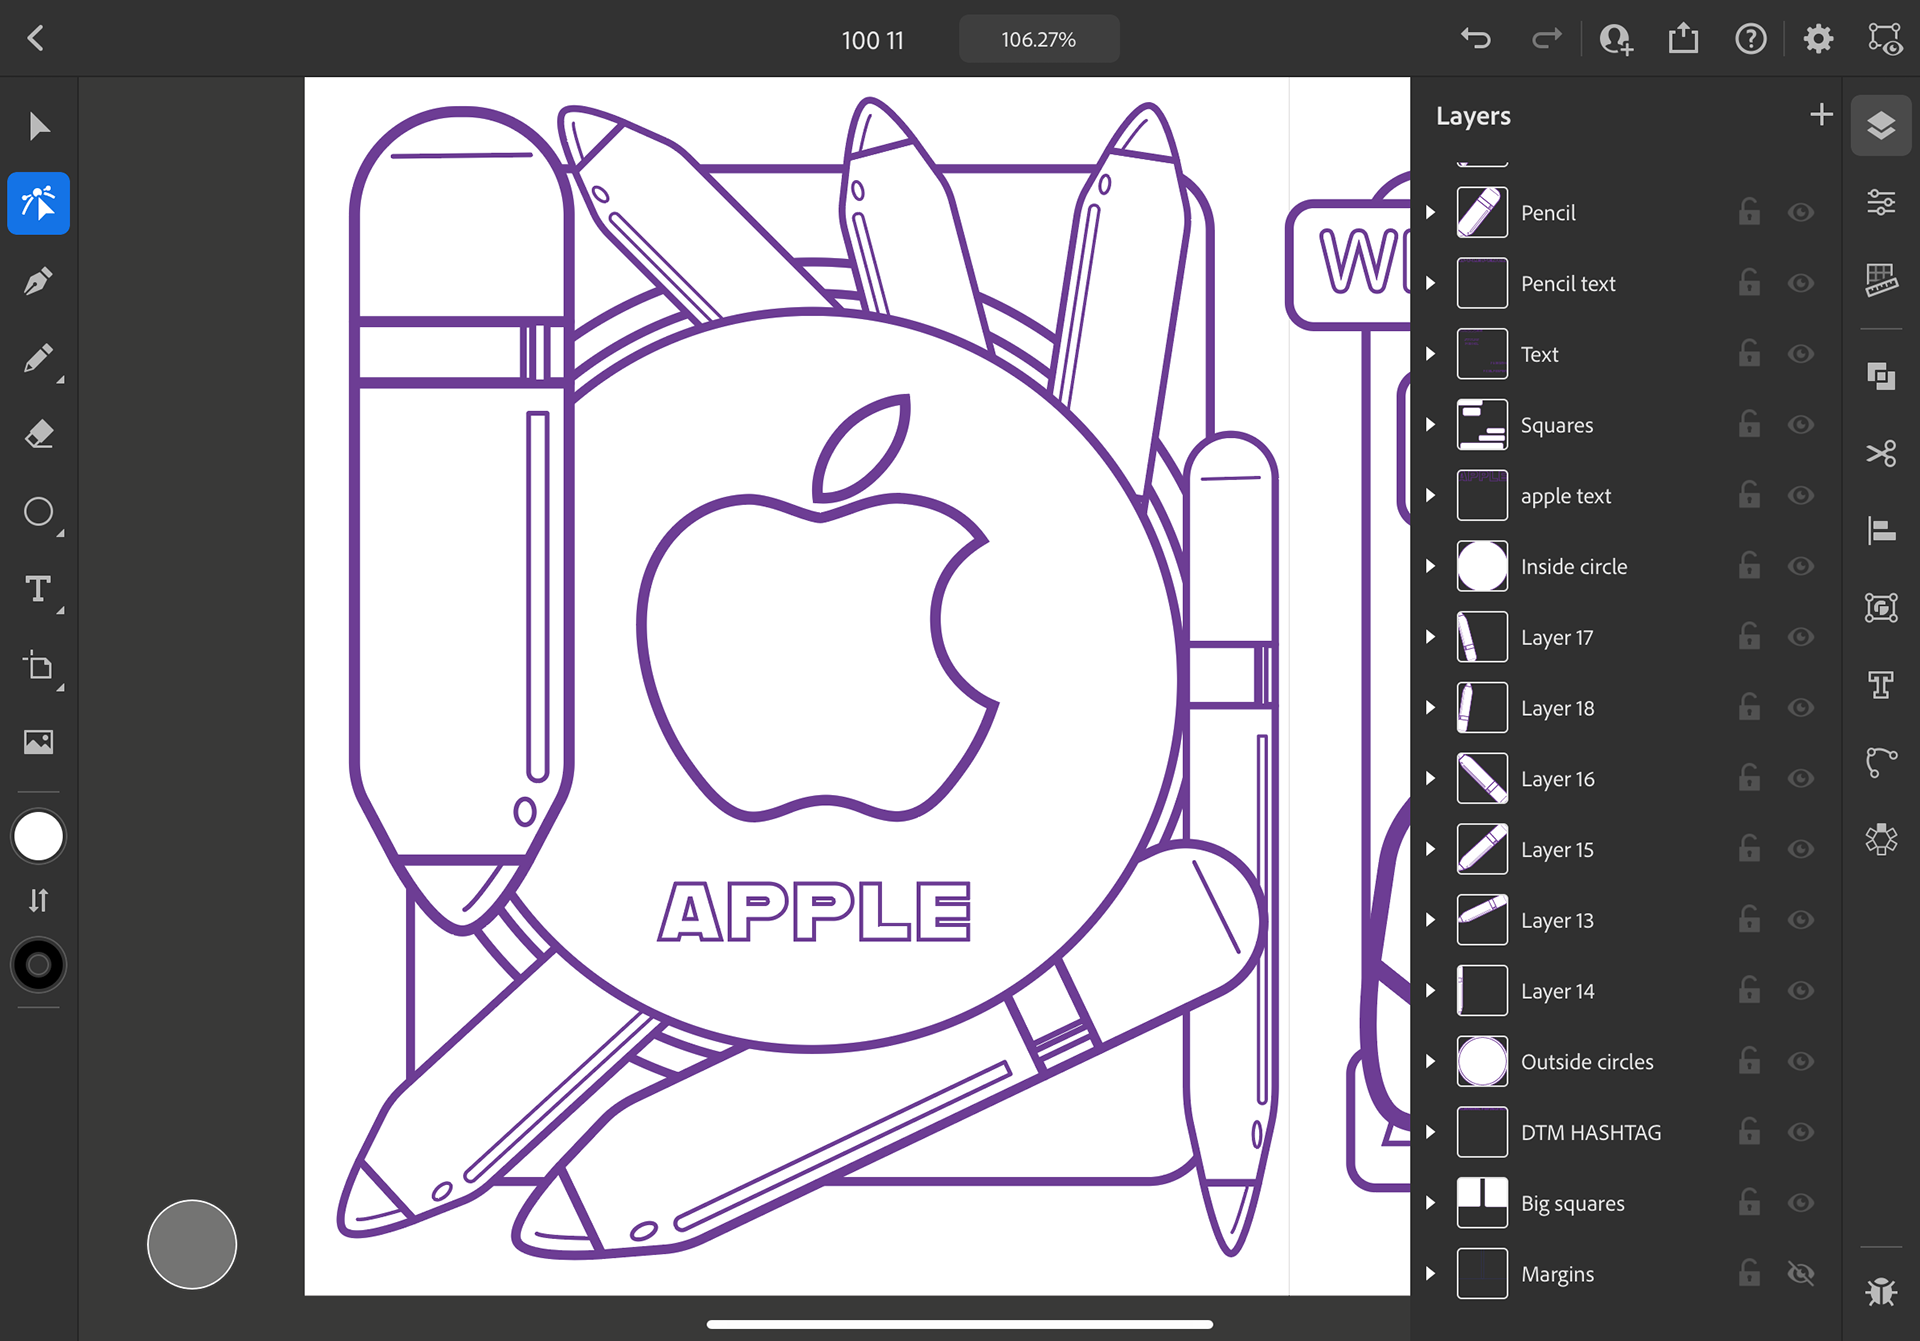Select the Pencil text layer row

point(1626,283)
